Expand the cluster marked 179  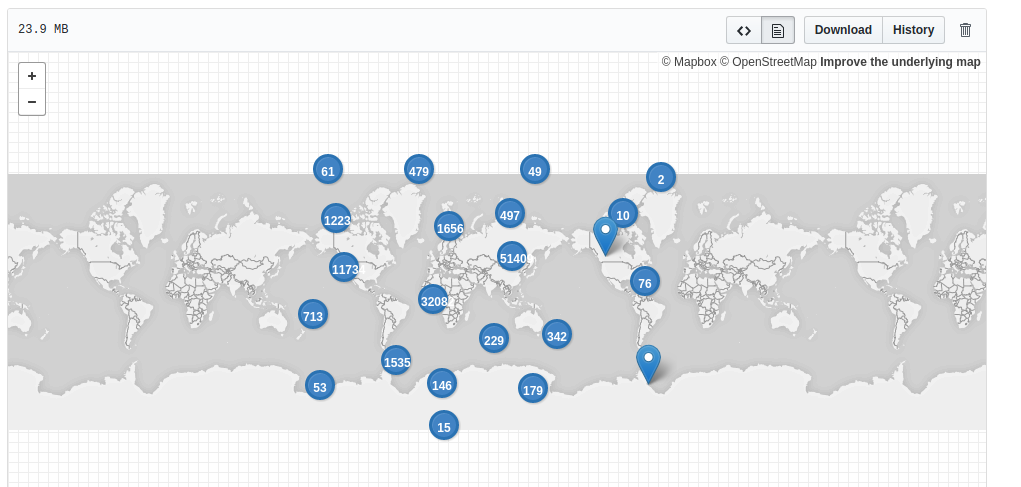coord(533,389)
